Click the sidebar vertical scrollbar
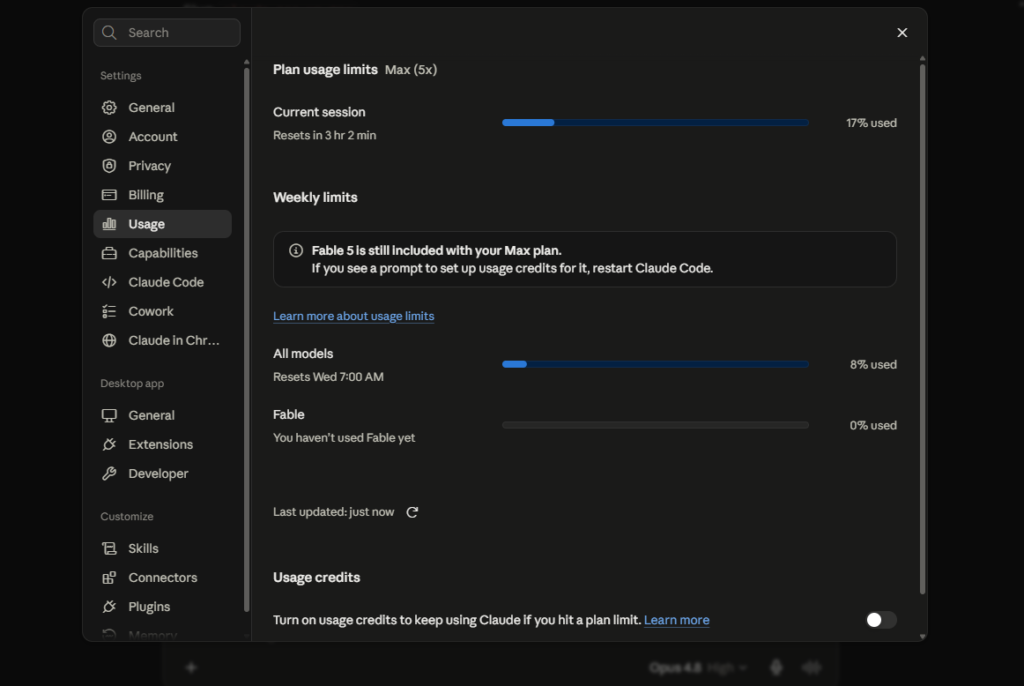 pos(246,340)
